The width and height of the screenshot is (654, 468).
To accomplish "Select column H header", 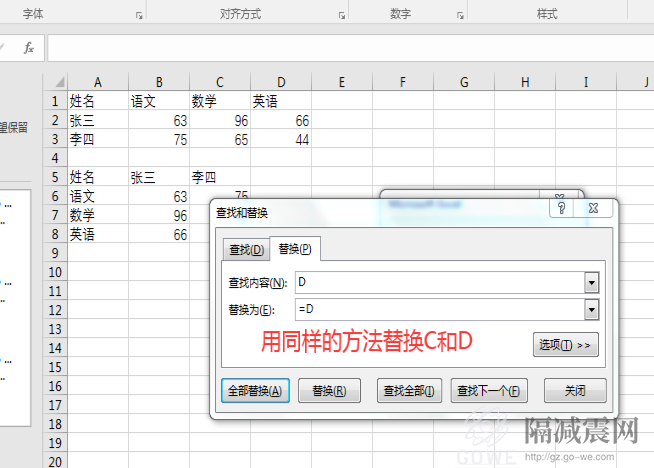I will [525, 82].
